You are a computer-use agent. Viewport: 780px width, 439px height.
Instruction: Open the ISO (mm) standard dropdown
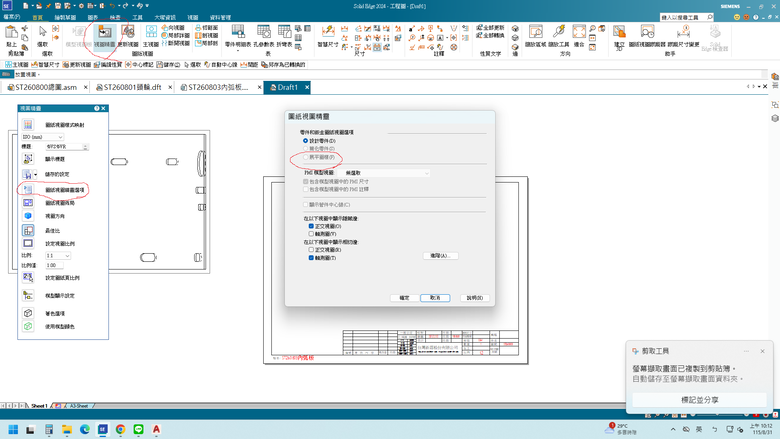tap(43, 137)
